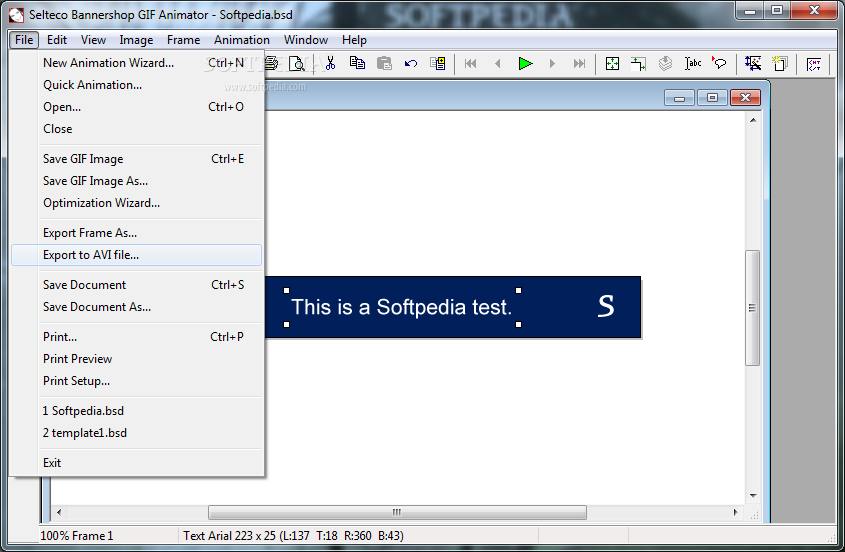The width and height of the screenshot is (845, 552).
Task: Click the Print toolbar icon
Action: click(272, 64)
